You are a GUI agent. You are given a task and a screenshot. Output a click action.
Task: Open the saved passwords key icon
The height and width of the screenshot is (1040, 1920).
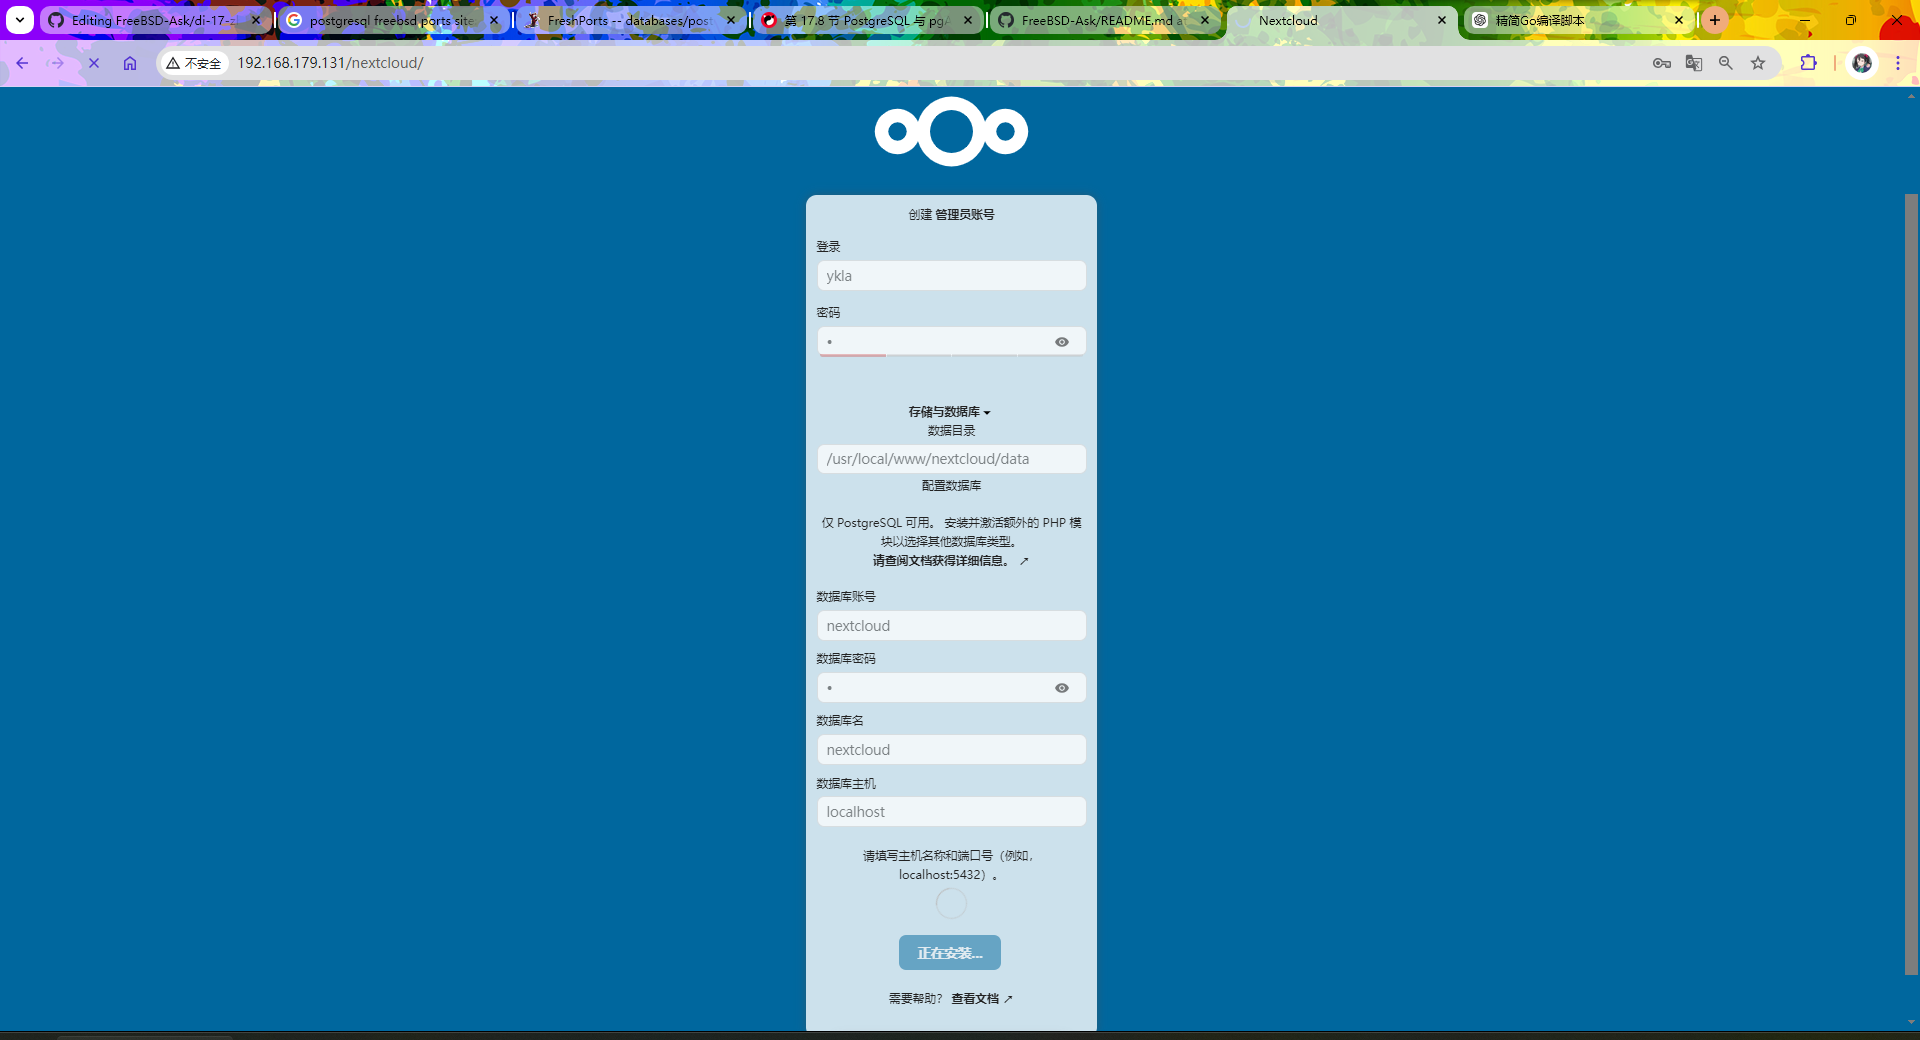coord(1662,63)
